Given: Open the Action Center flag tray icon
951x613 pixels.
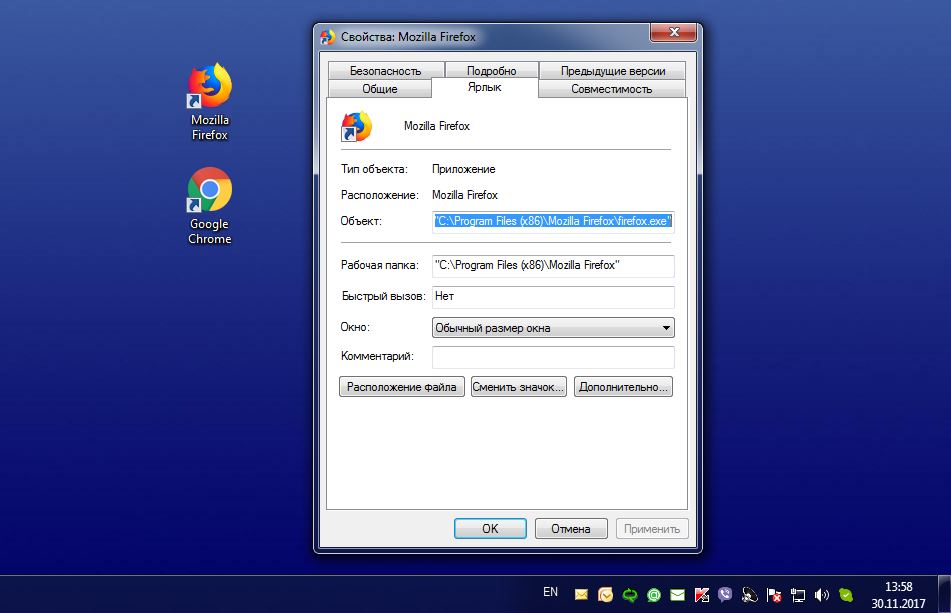Looking at the screenshot, I should coord(774,595).
